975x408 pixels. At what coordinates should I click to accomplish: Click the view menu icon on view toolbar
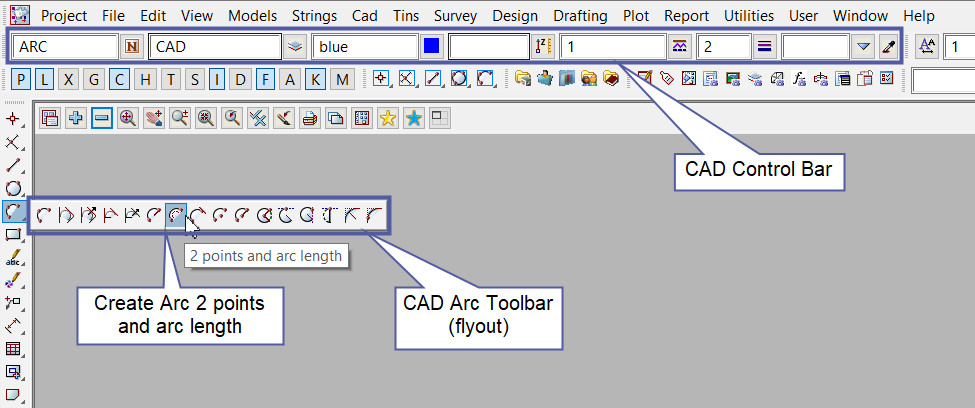pos(50,118)
